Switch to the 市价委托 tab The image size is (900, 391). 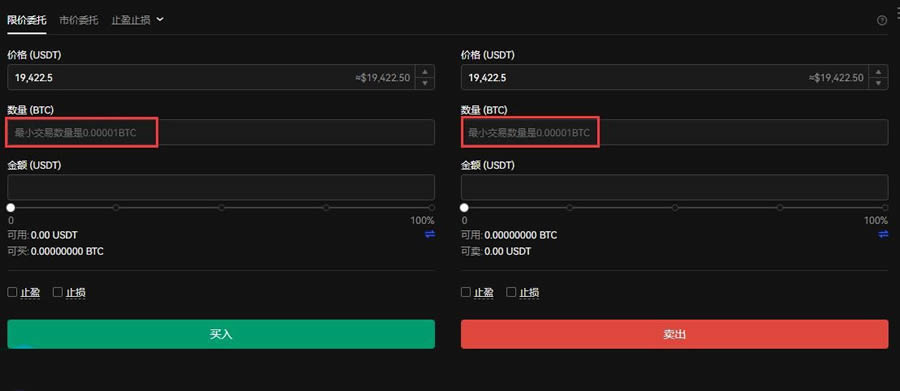click(x=79, y=20)
